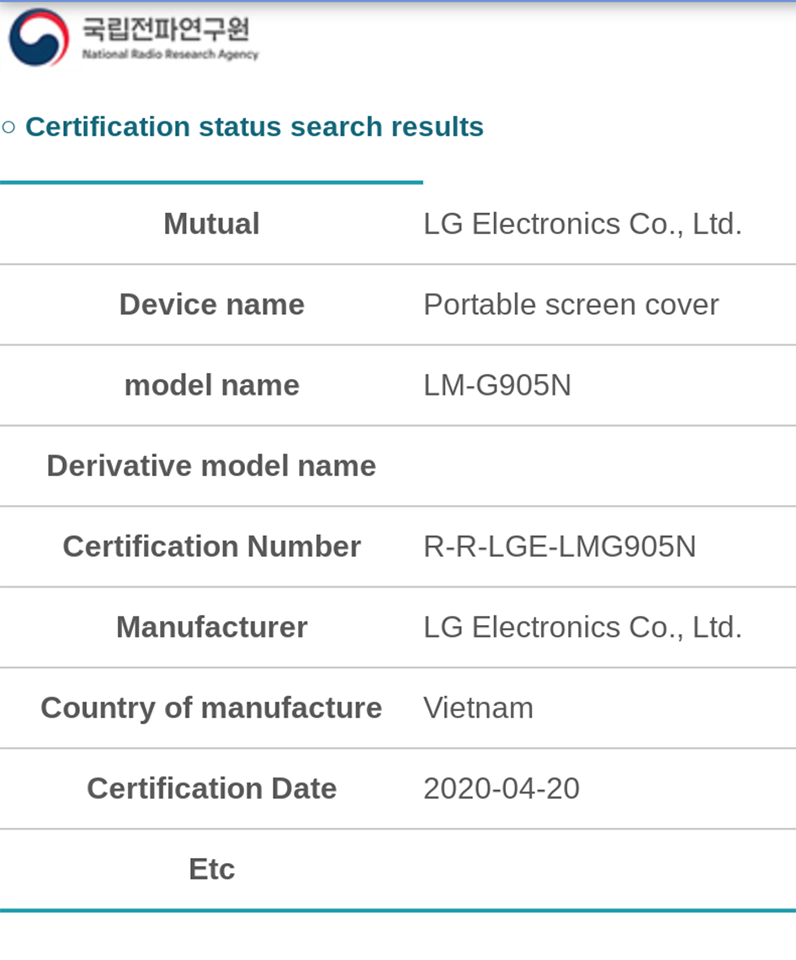796x960 pixels.
Task: Select the LM-G905N model value
Action: pos(497,385)
